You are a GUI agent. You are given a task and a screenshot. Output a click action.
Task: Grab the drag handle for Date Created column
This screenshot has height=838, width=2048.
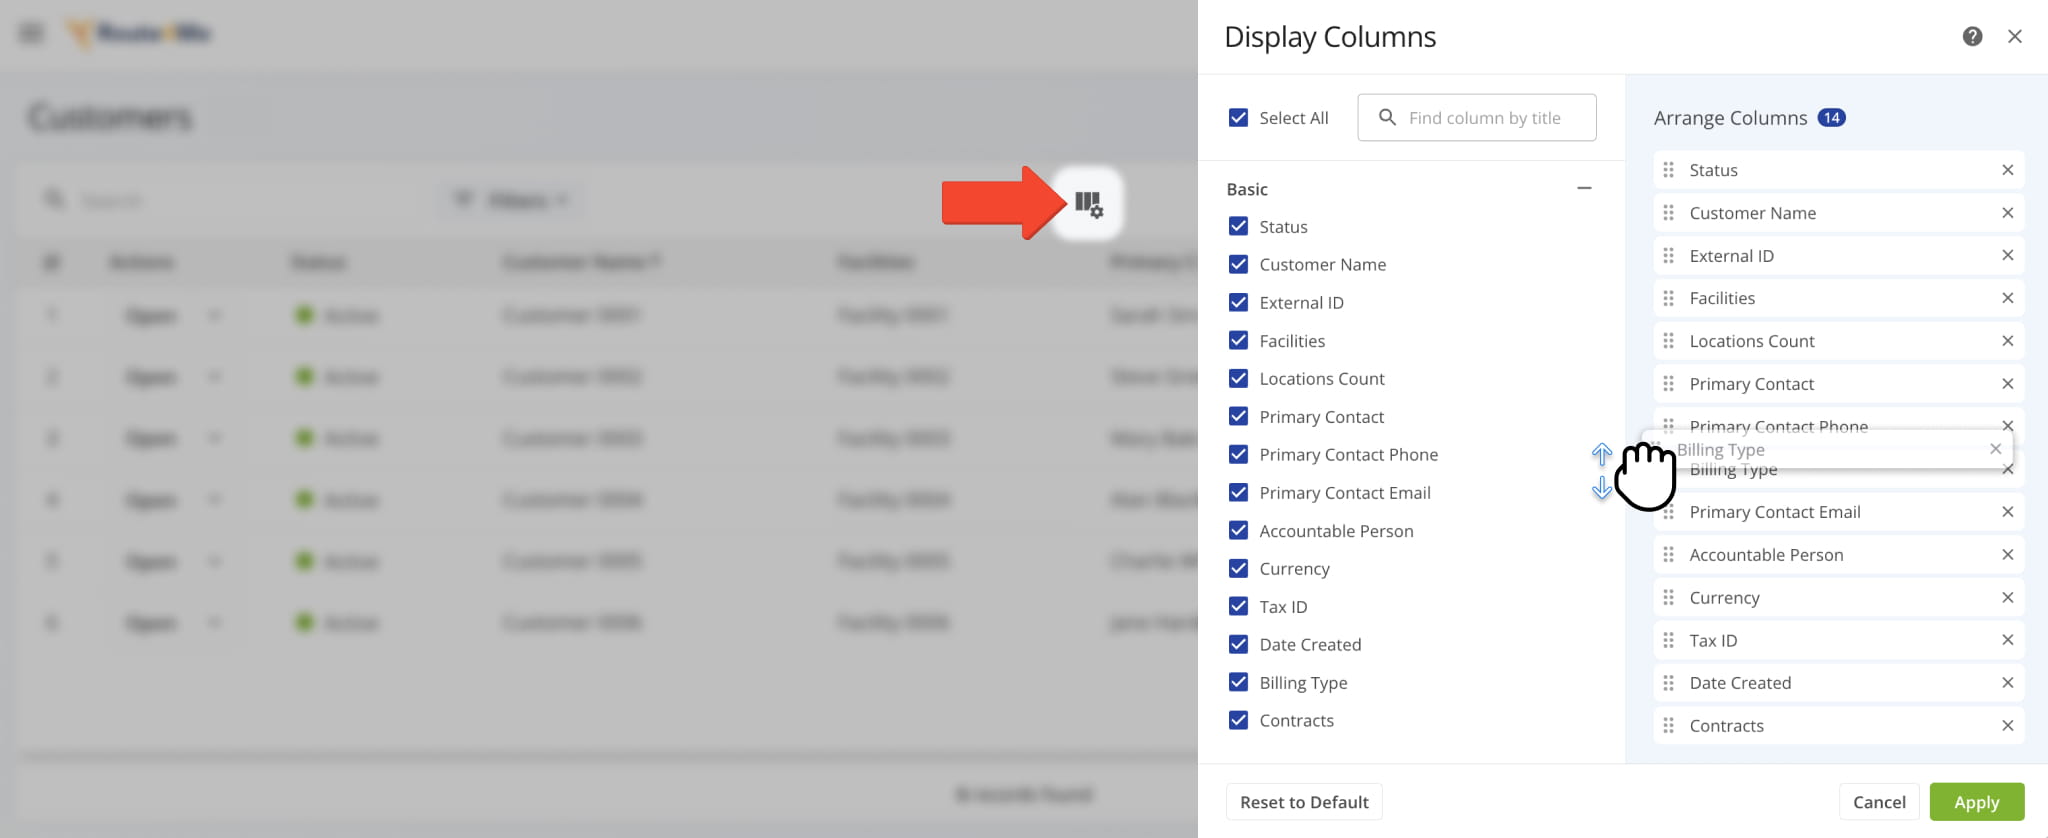click(x=1668, y=683)
